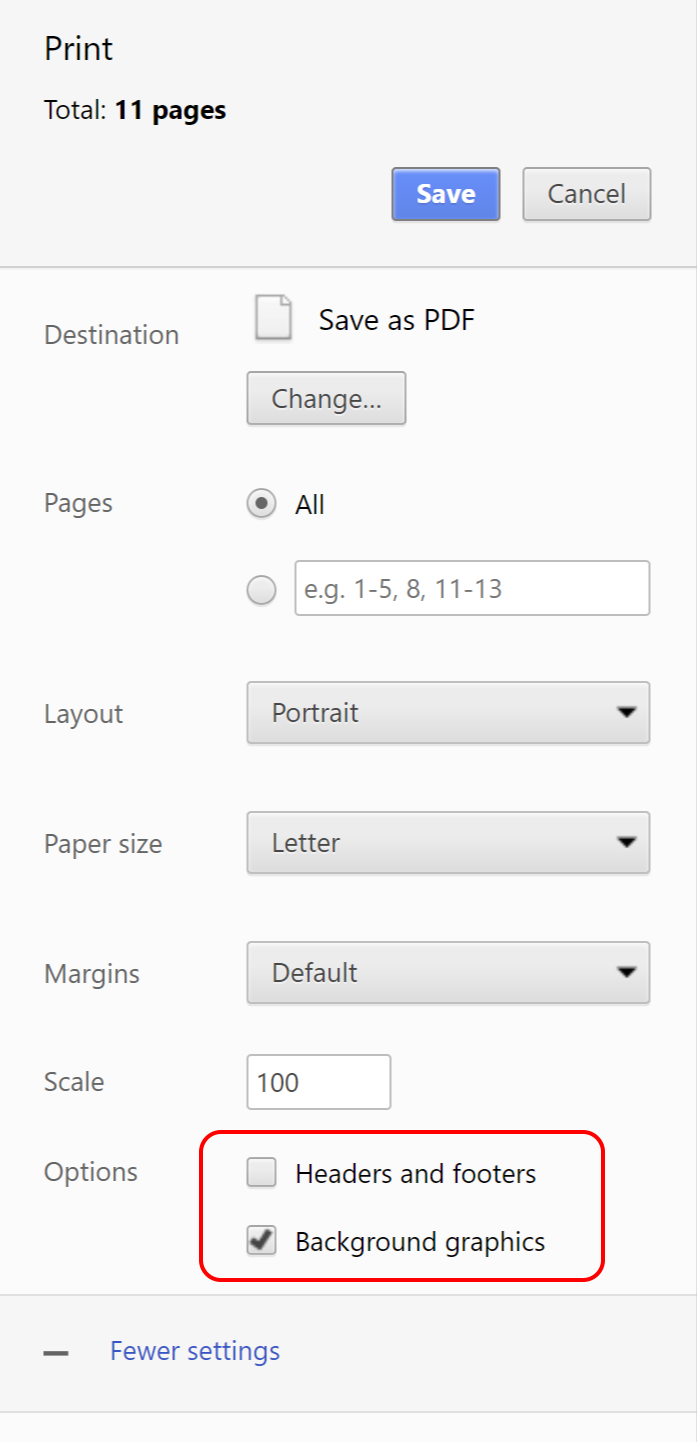Click the Save as PDF document icon

(273, 318)
